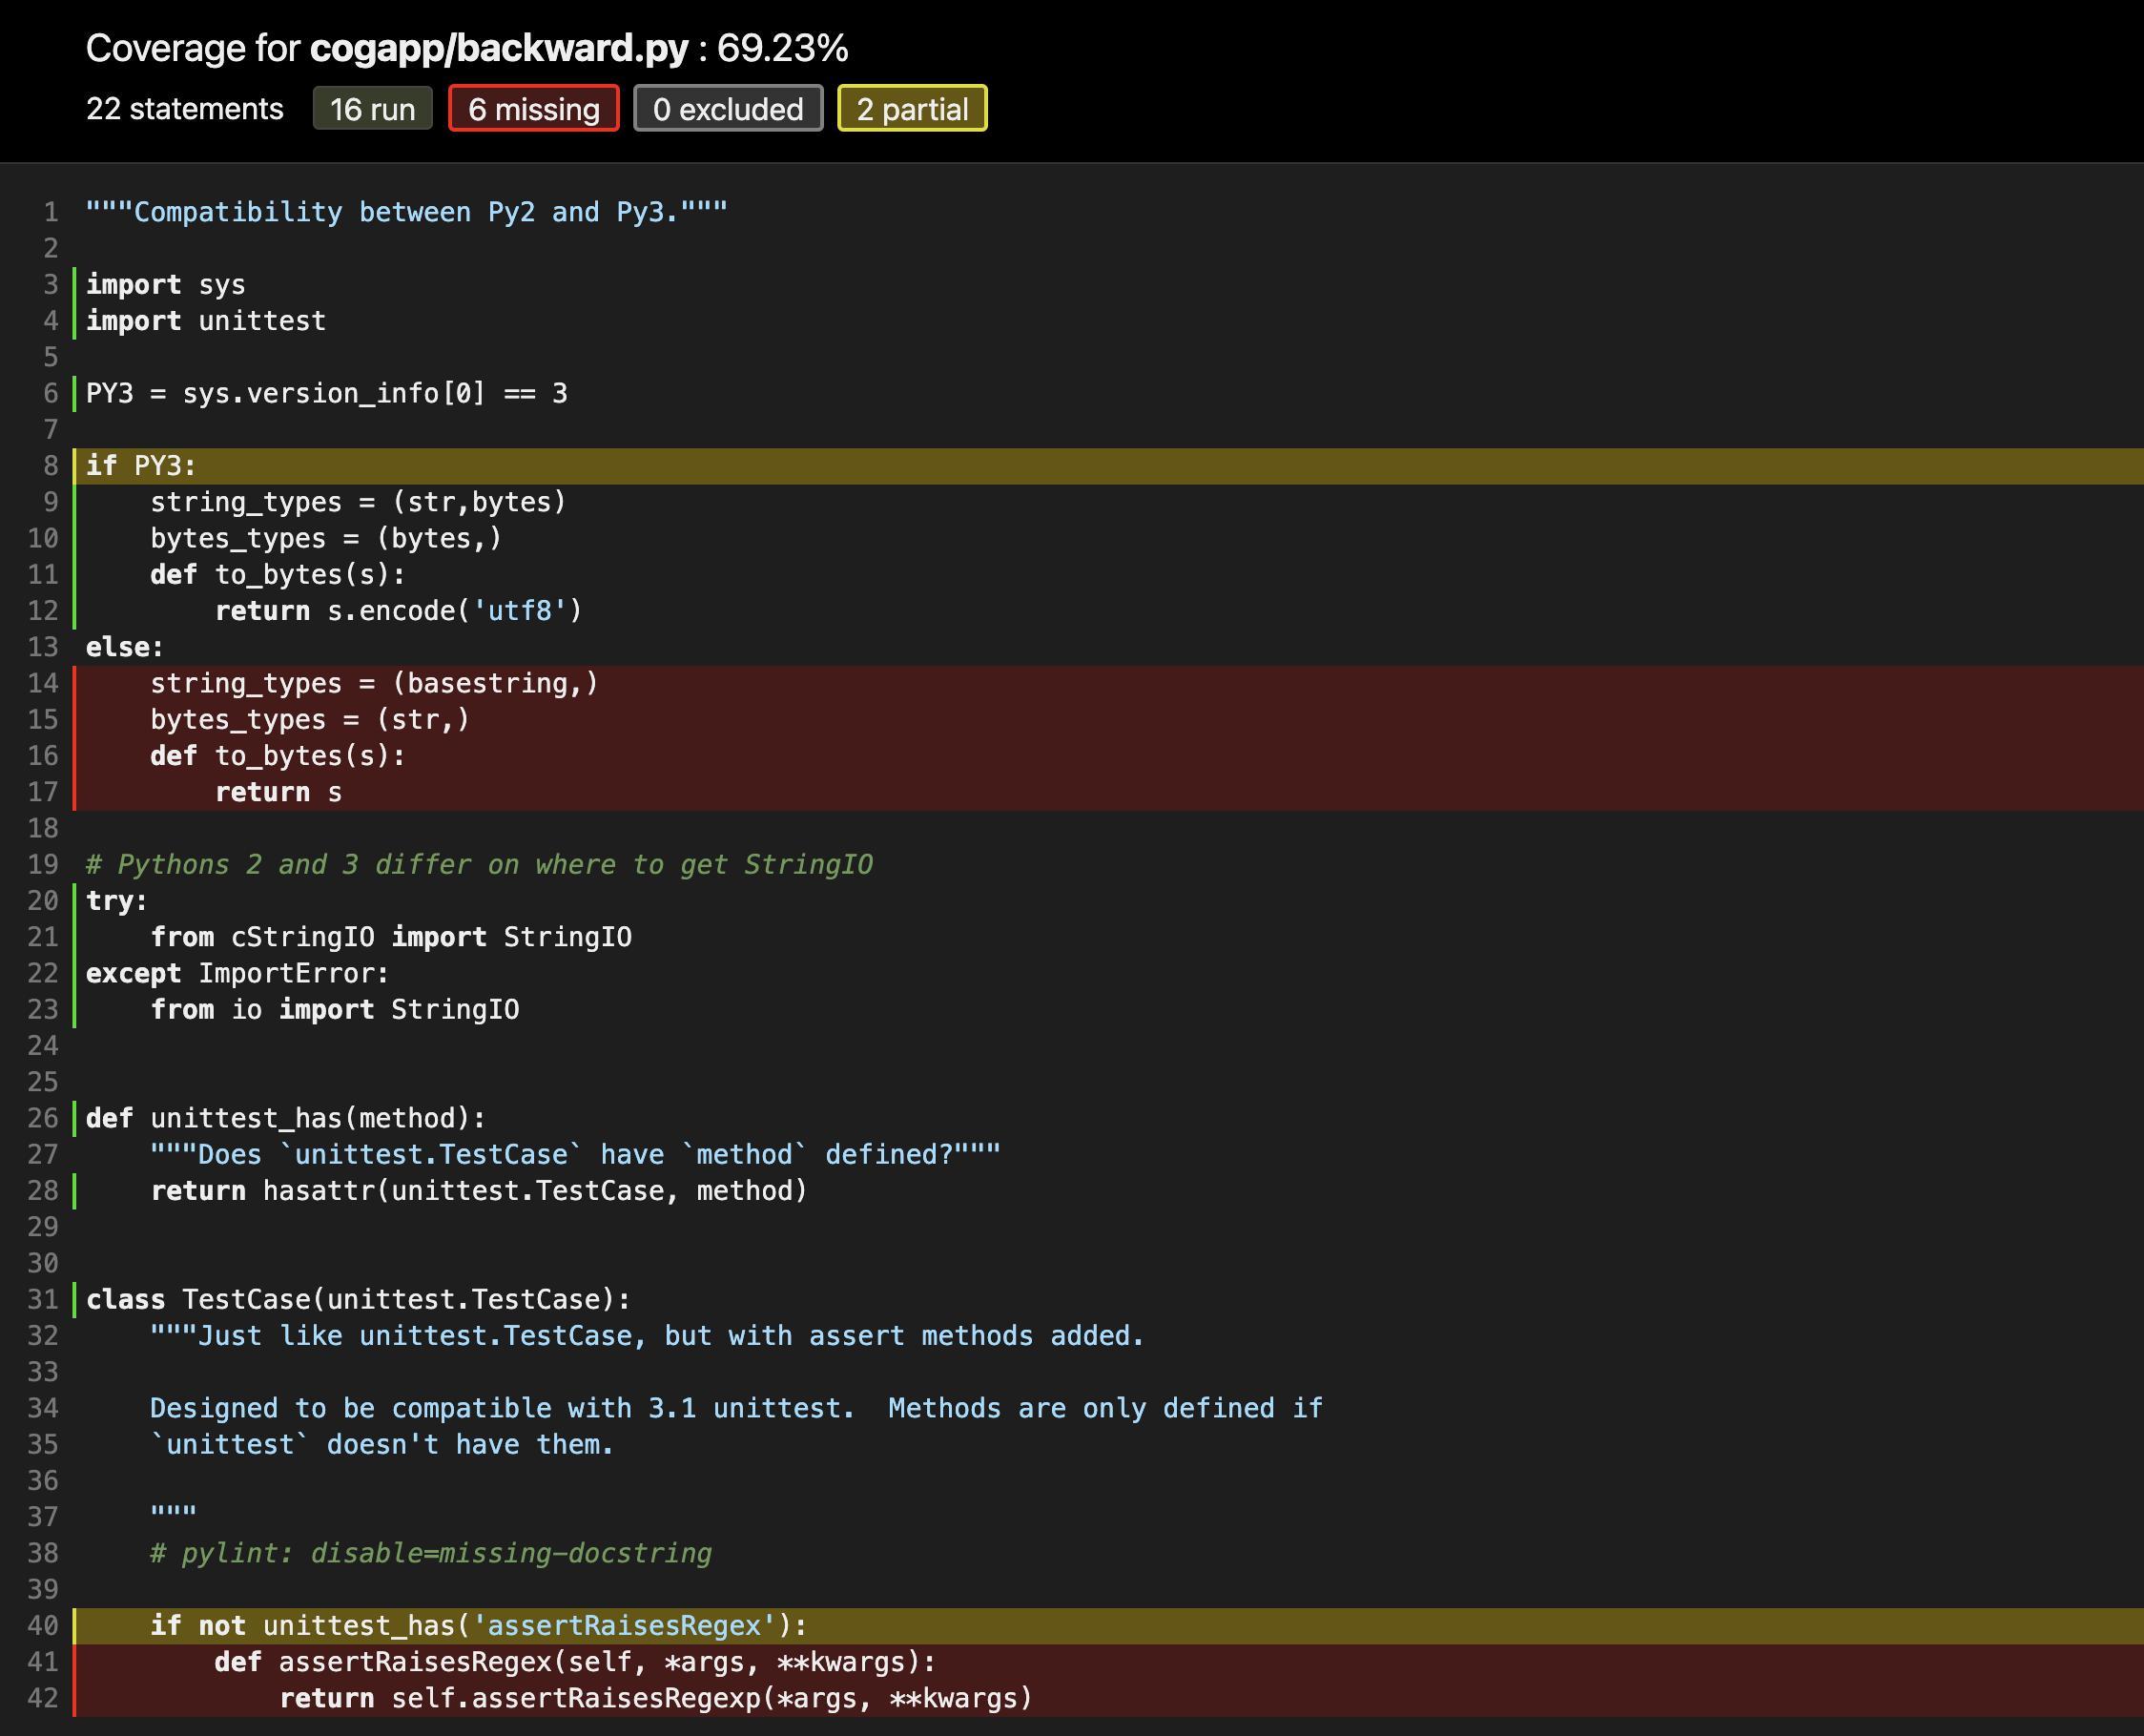This screenshot has width=2144, height=1736.
Task: Click line number 26 in gutter
Action: tap(43, 1119)
